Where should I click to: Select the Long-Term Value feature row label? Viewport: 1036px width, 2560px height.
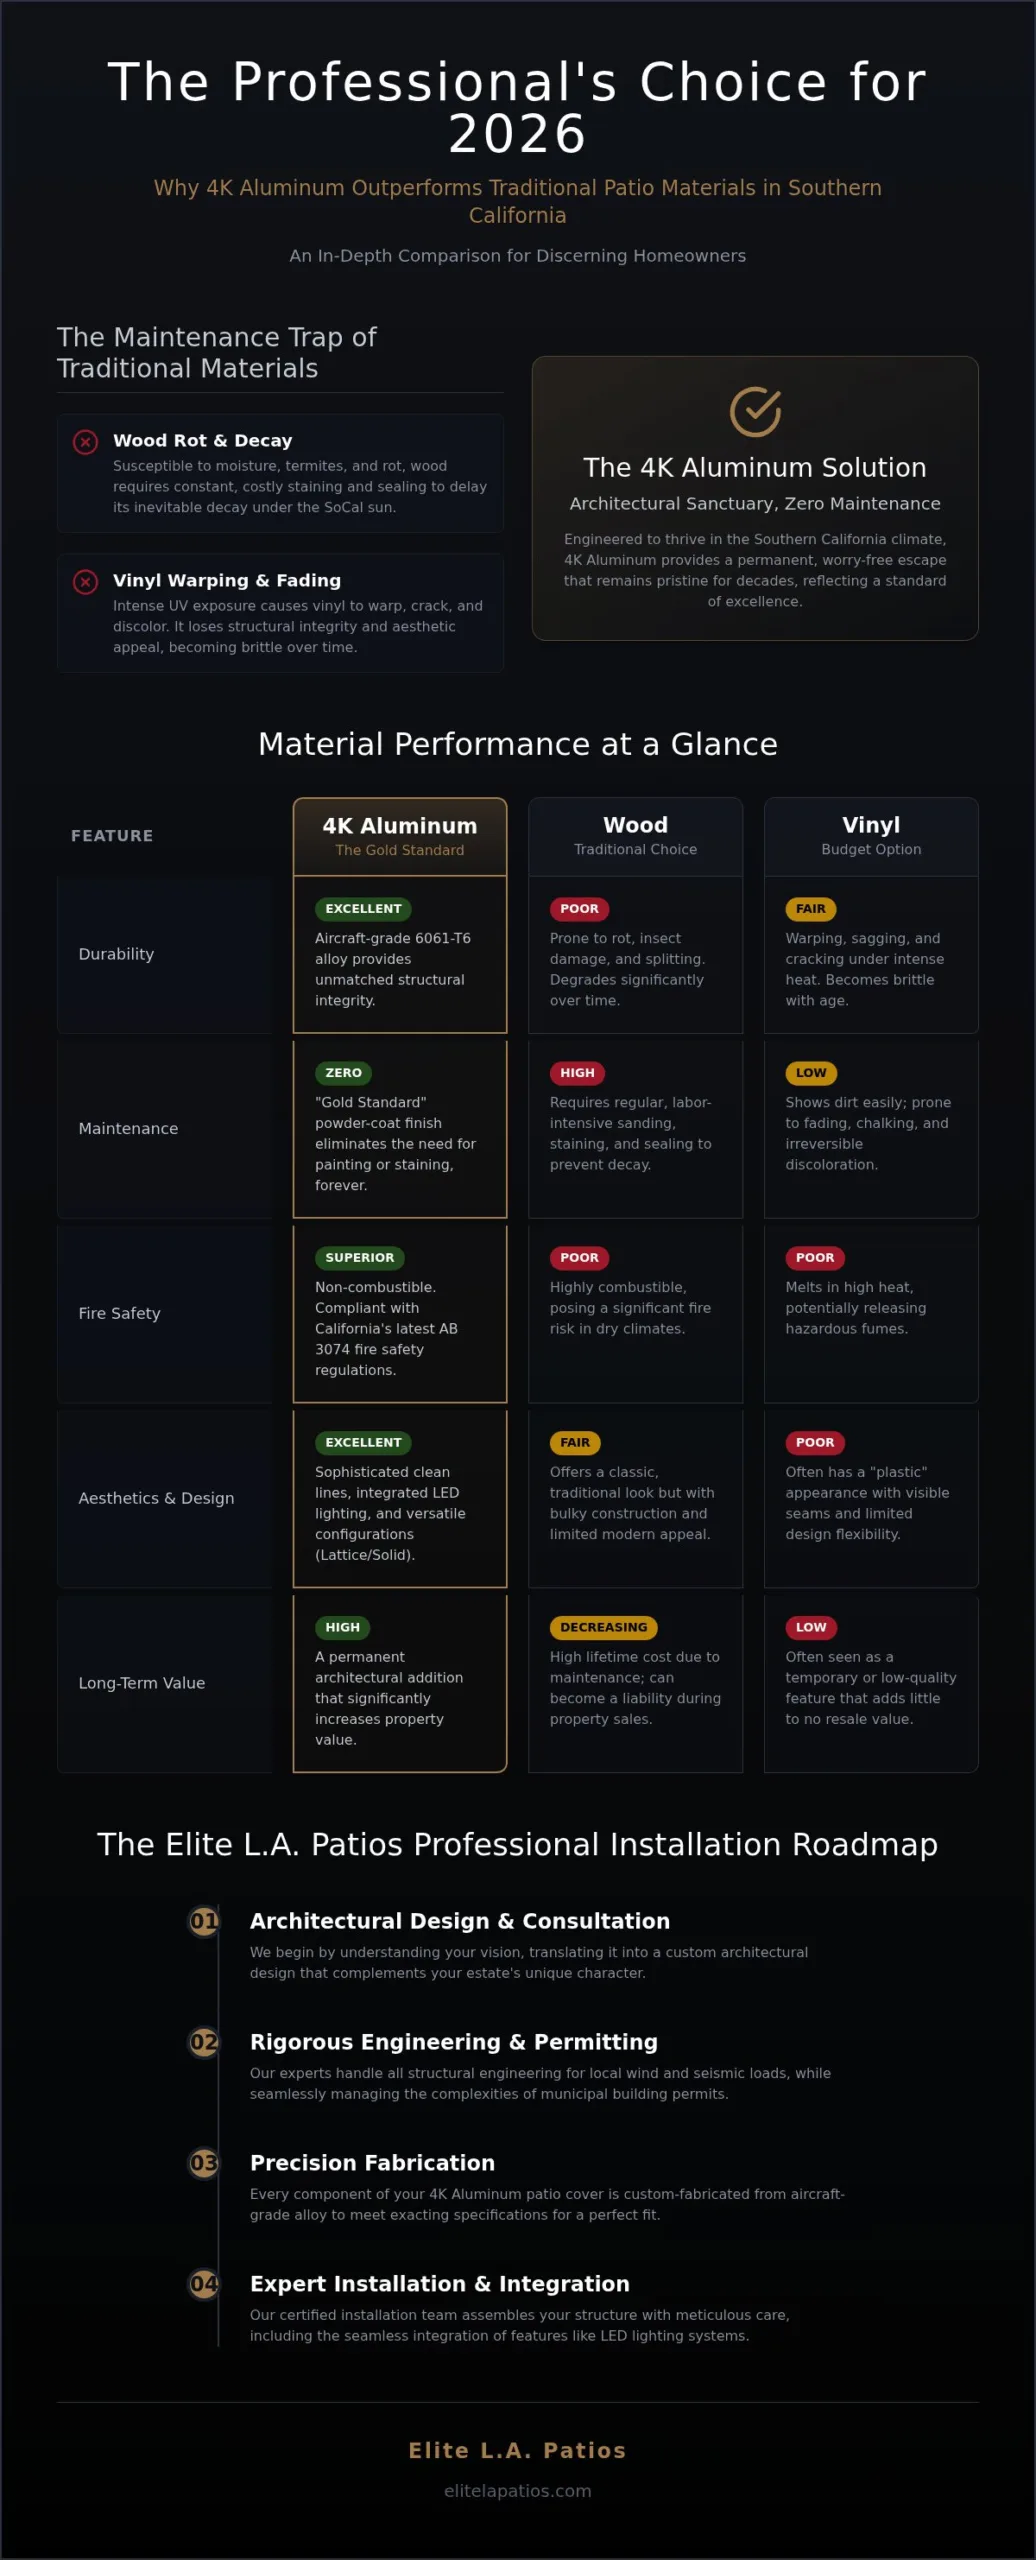pos(142,1683)
